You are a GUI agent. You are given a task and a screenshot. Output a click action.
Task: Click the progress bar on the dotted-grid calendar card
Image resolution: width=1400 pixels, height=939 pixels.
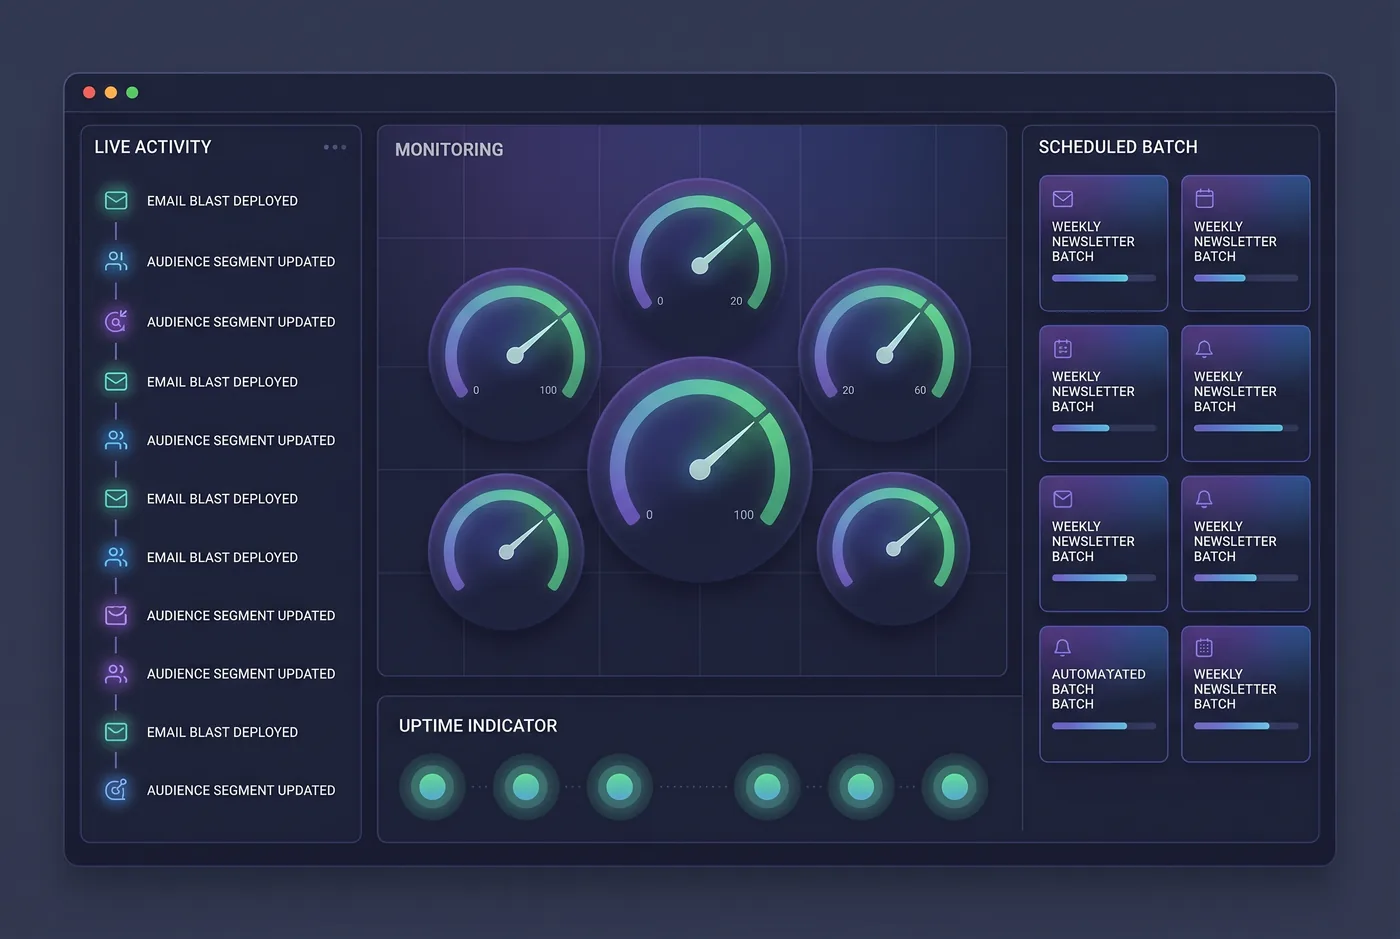click(1246, 726)
